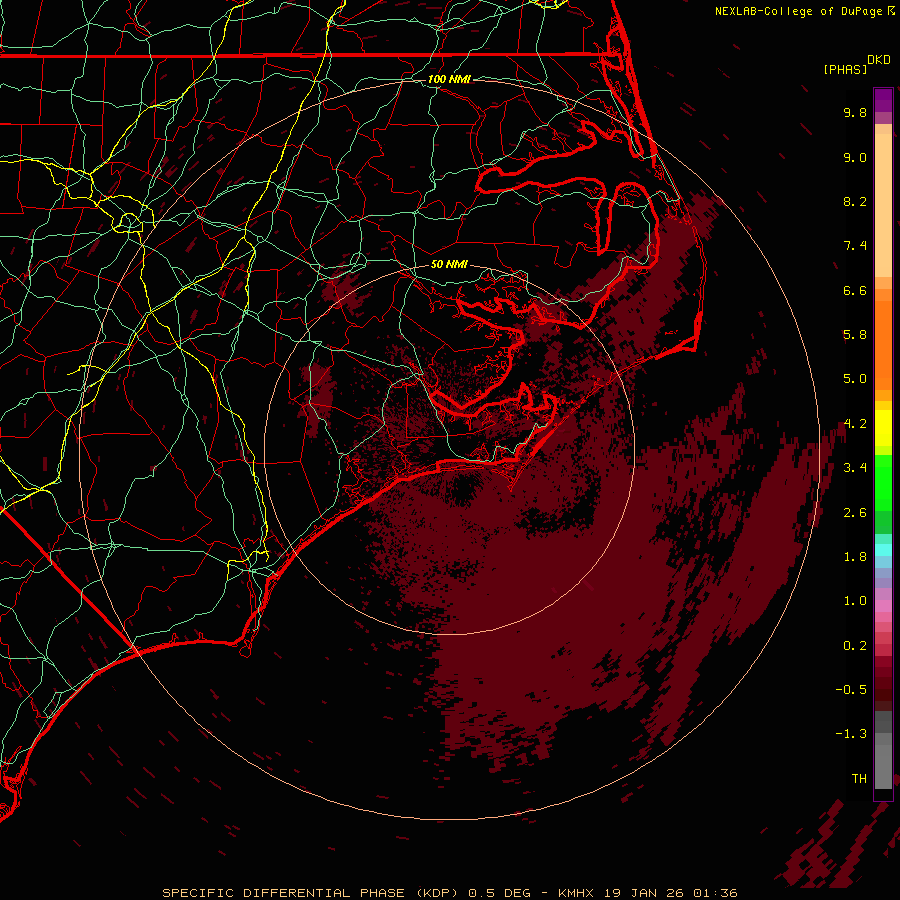Click the 8.2 scale value
900x900 pixels.
pyautogui.click(x=855, y=201)
